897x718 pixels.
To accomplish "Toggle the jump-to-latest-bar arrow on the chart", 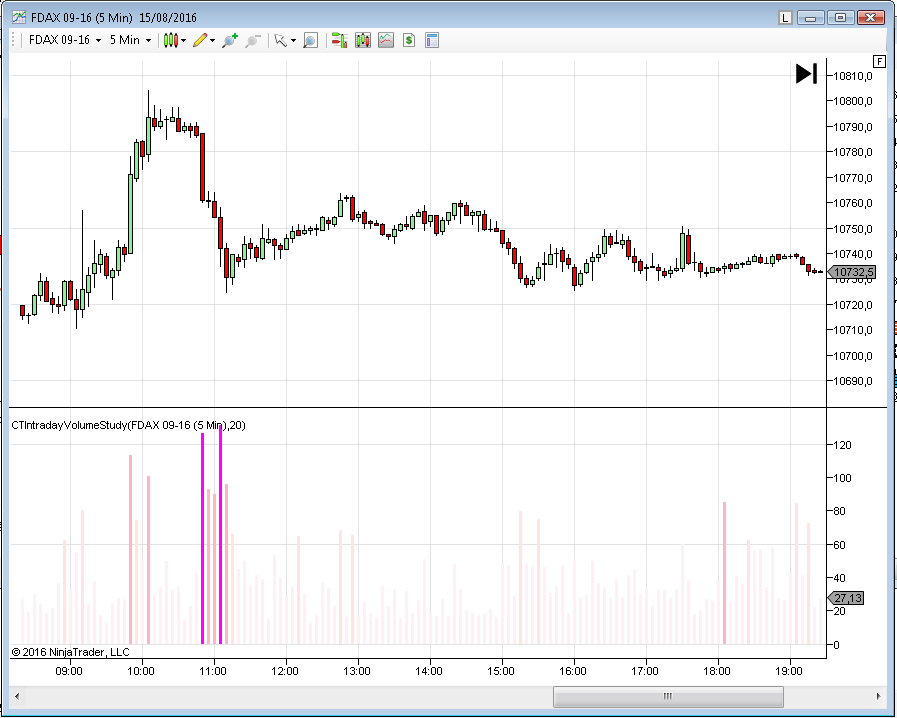I will point(806,73).
